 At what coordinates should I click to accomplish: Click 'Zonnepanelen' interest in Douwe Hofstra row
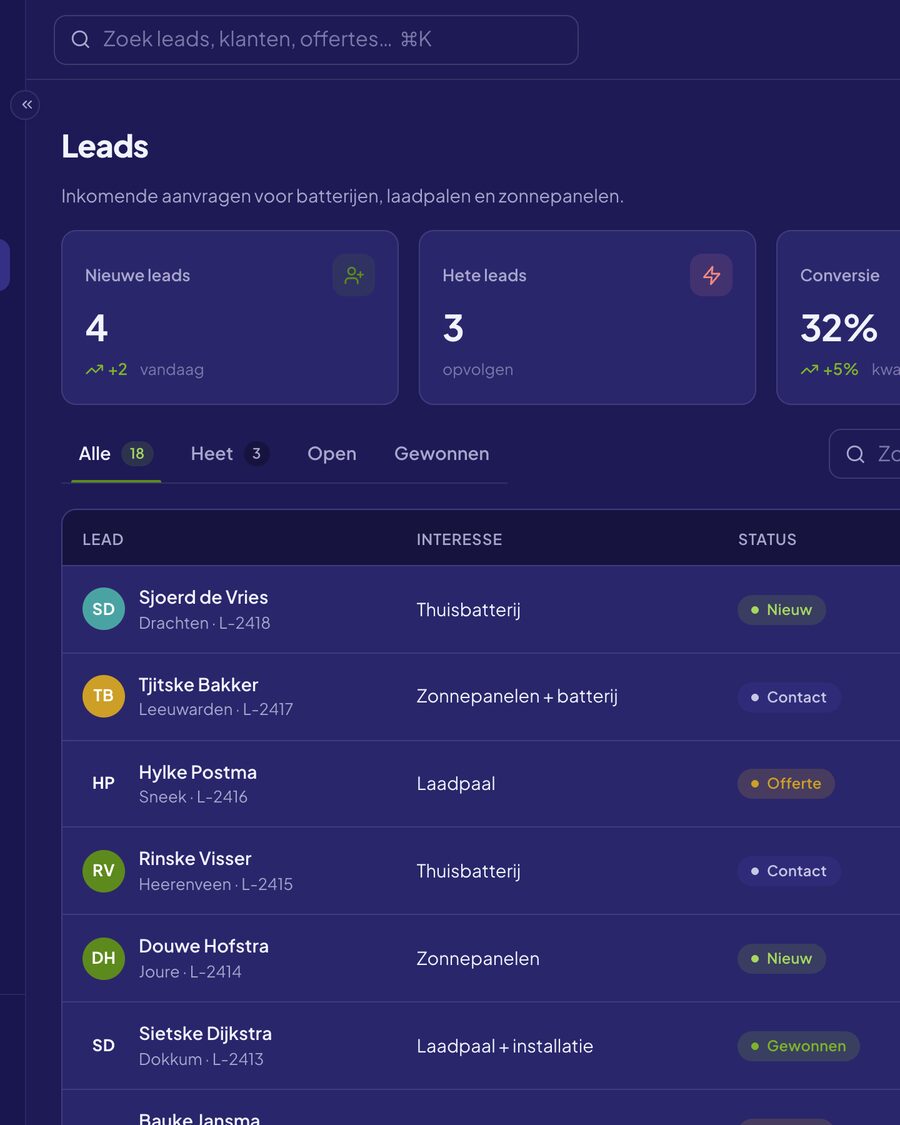(x=478, y=959)
